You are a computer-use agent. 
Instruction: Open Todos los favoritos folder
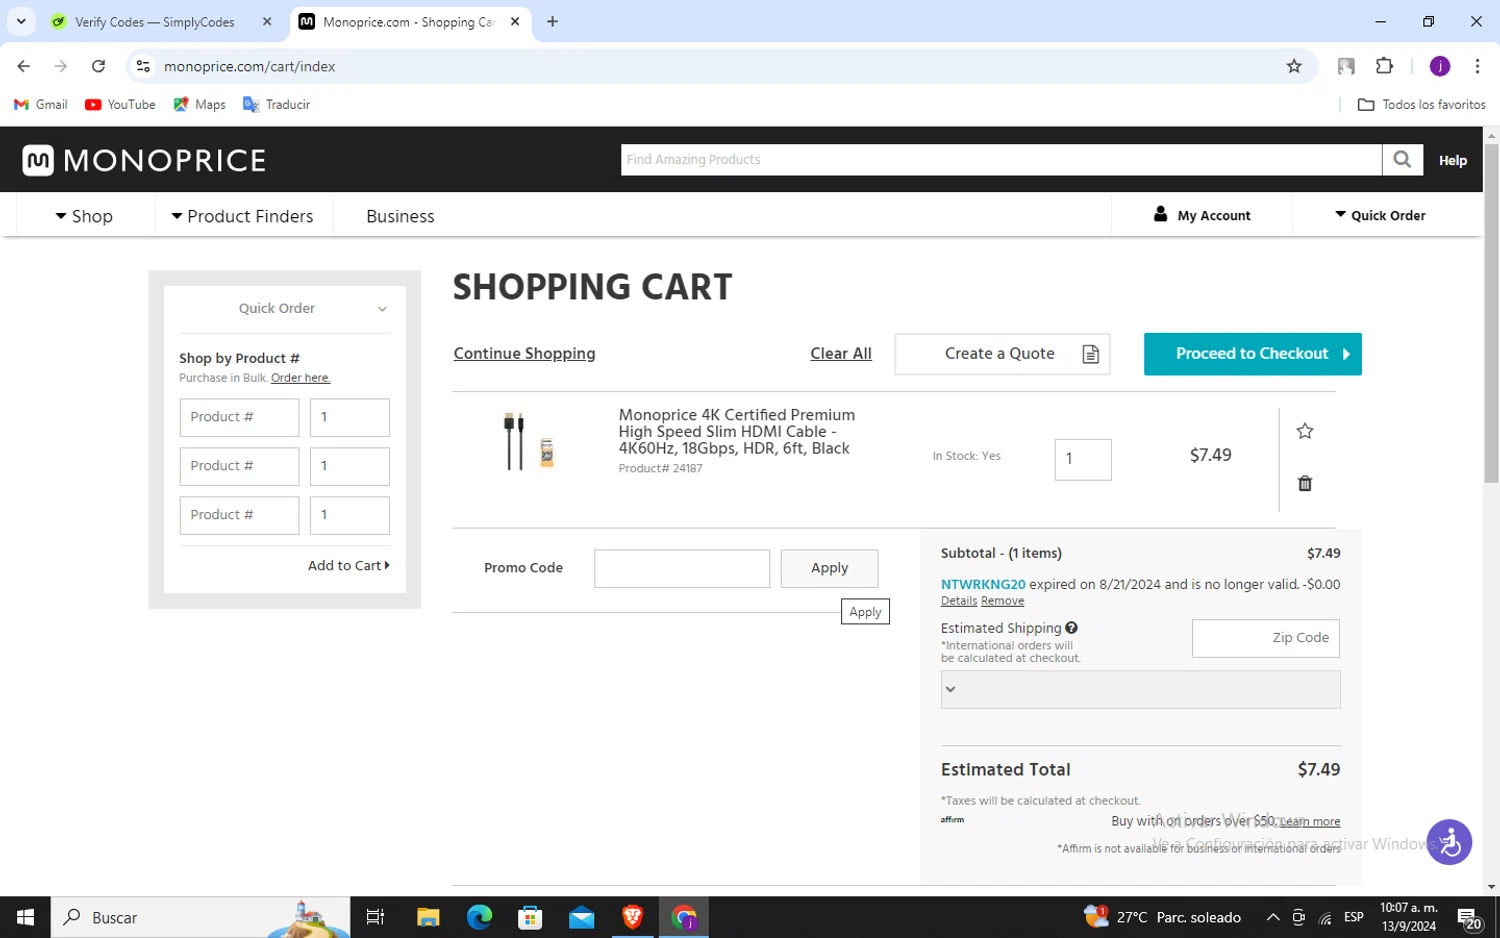coord(1421,104)
